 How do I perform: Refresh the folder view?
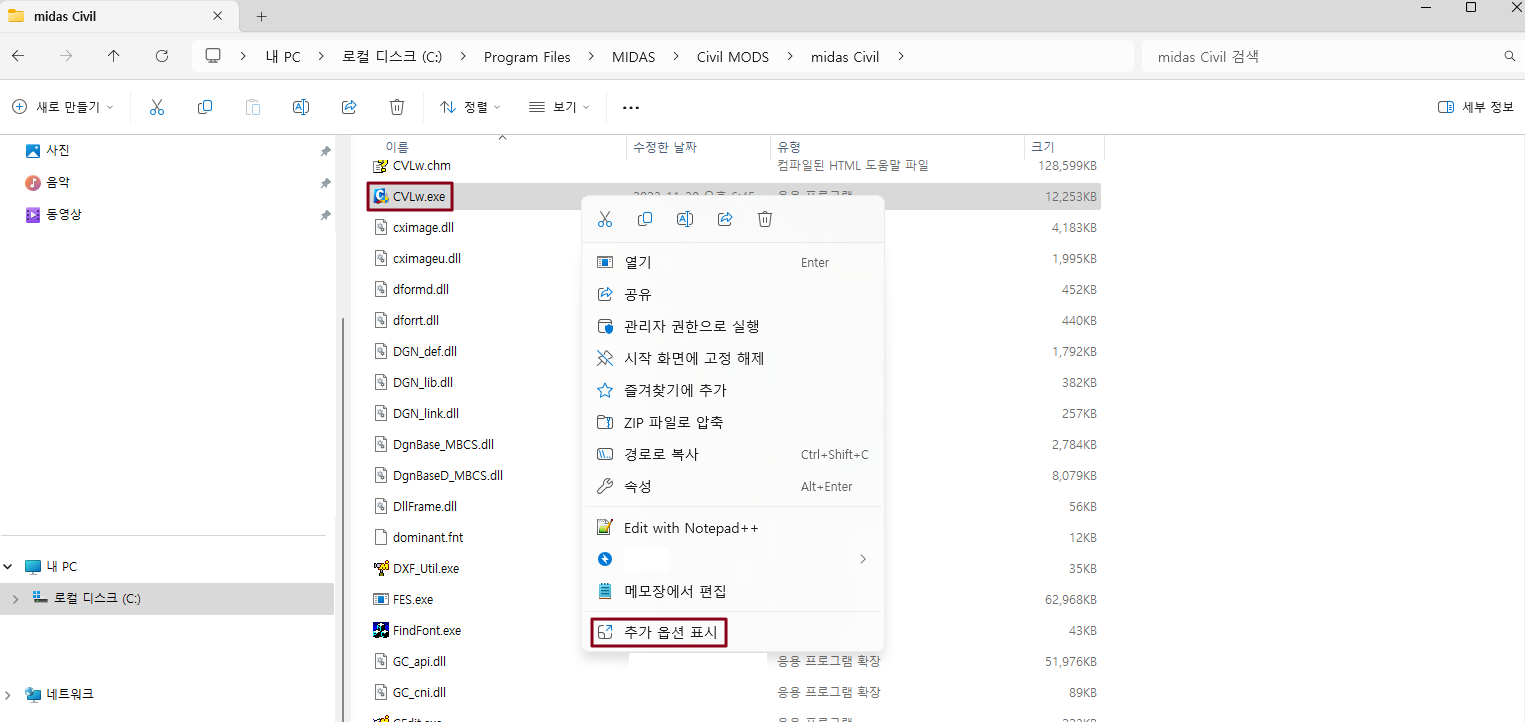pyautogui.click(x=162, y=56)
